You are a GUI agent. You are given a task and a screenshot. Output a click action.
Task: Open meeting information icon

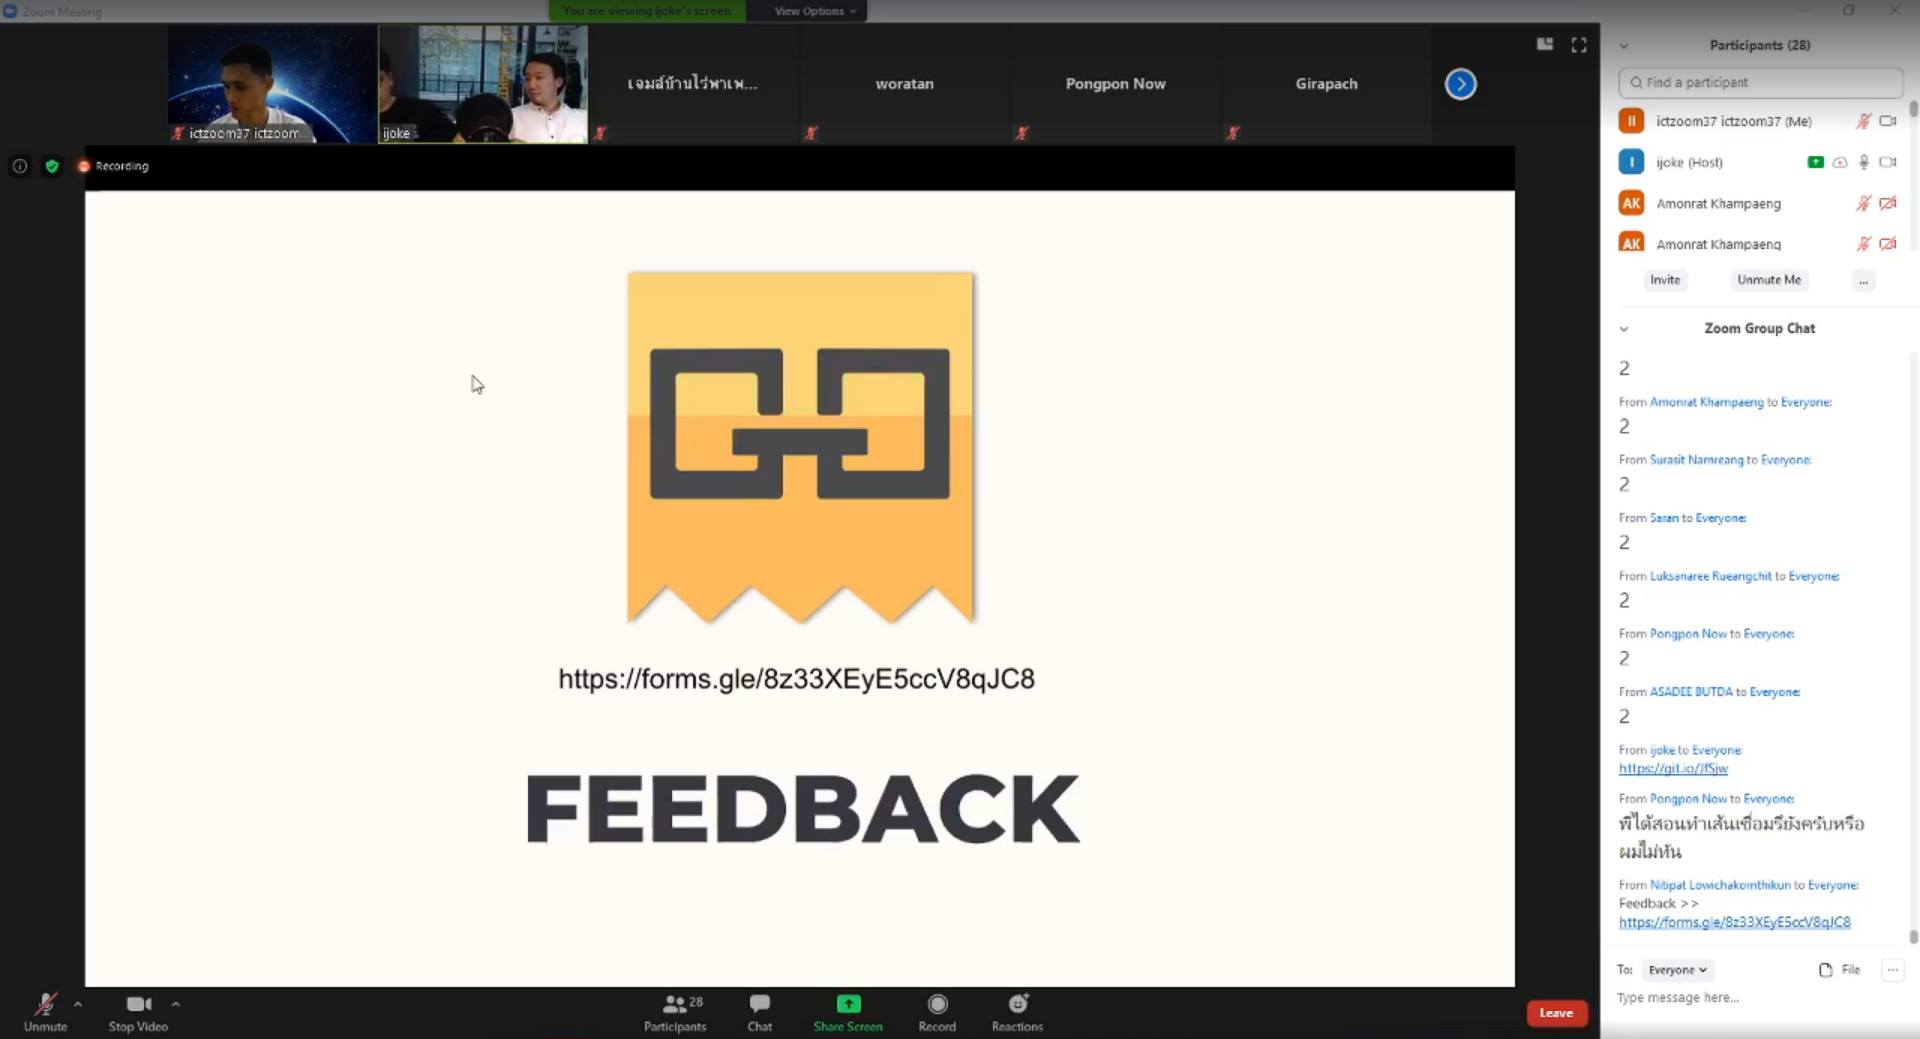click(x=19, y=166)
